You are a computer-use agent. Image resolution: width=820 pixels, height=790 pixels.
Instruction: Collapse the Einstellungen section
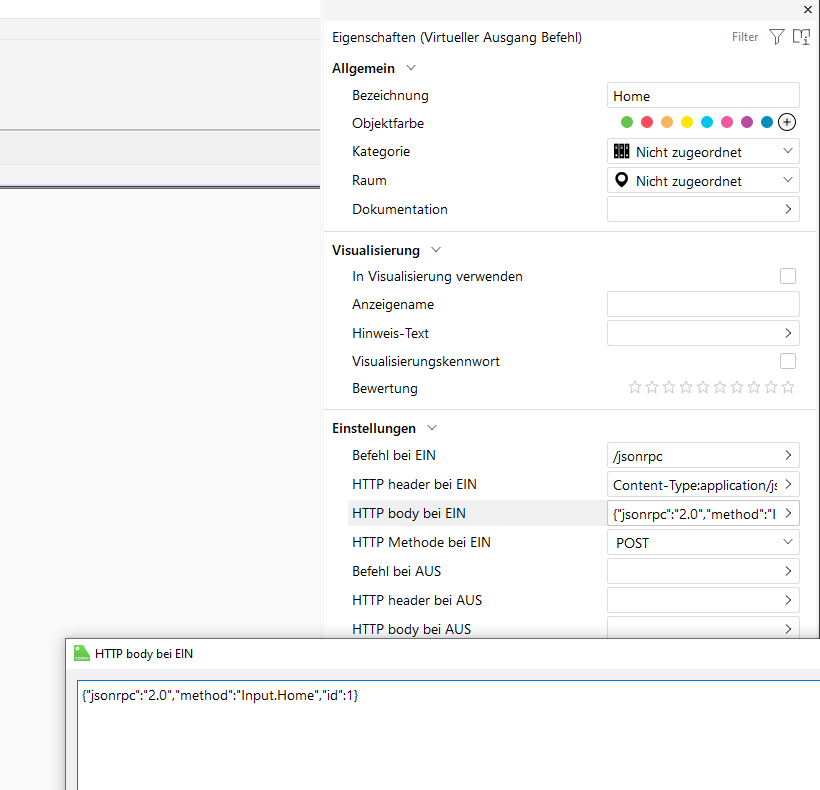(x=432, y=428)
